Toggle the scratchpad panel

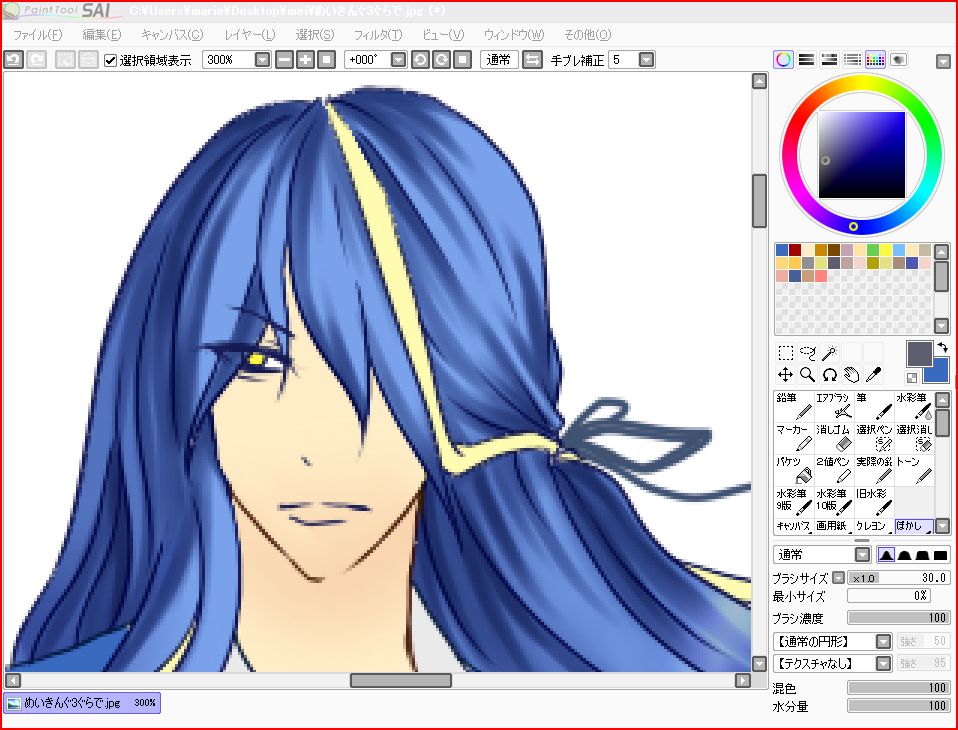898,60
